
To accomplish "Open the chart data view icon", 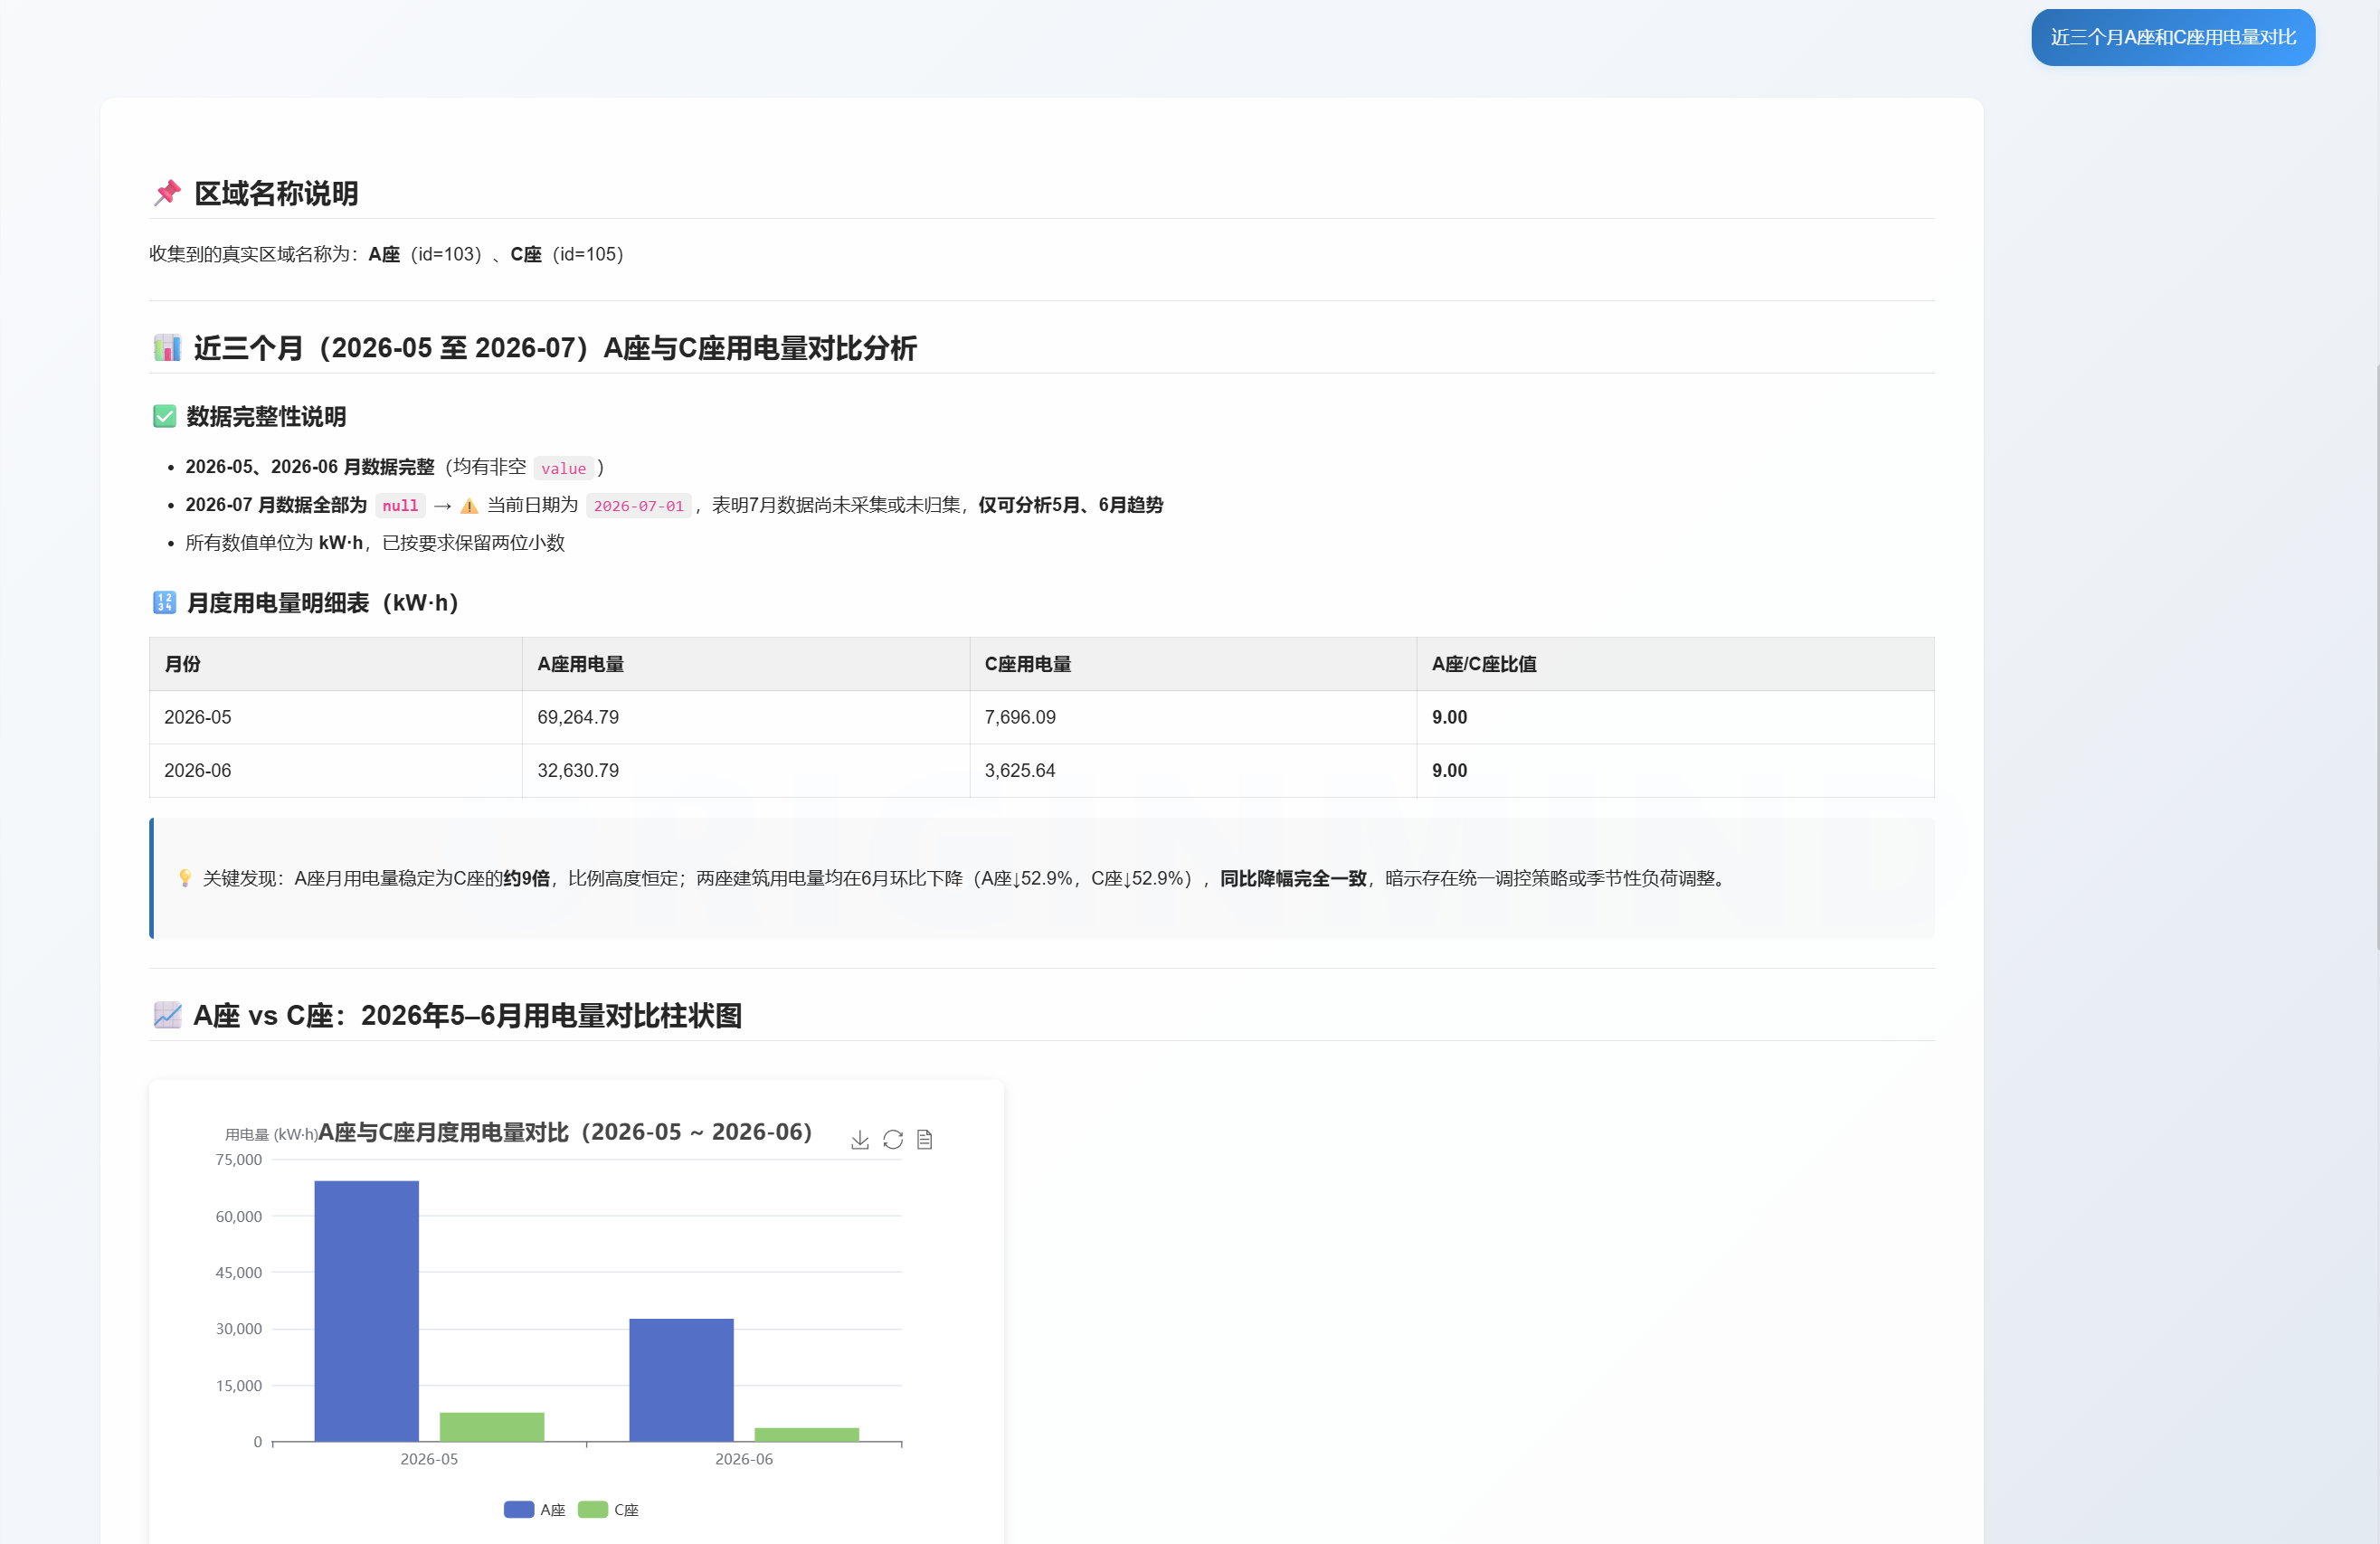I will point(925,1140).
